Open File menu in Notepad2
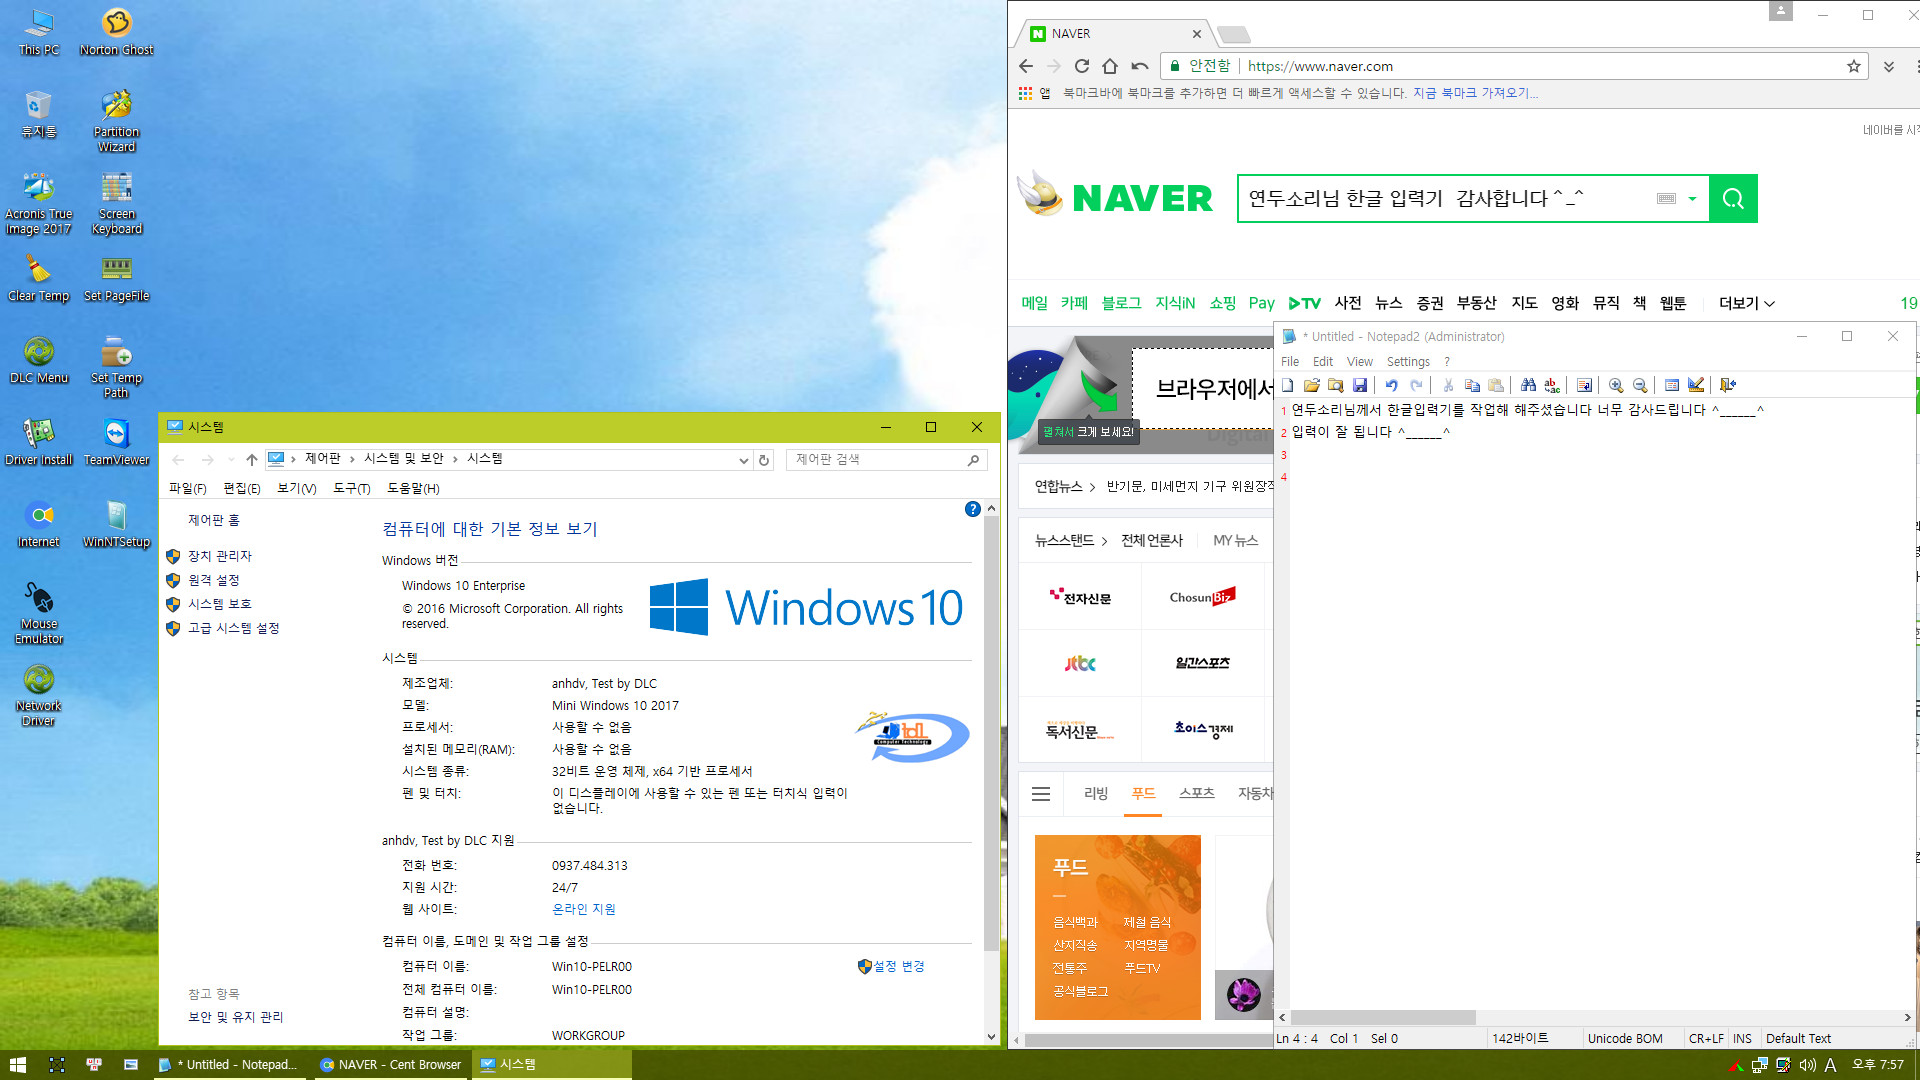The image size is (1920, 1080). pos(1290,362)
